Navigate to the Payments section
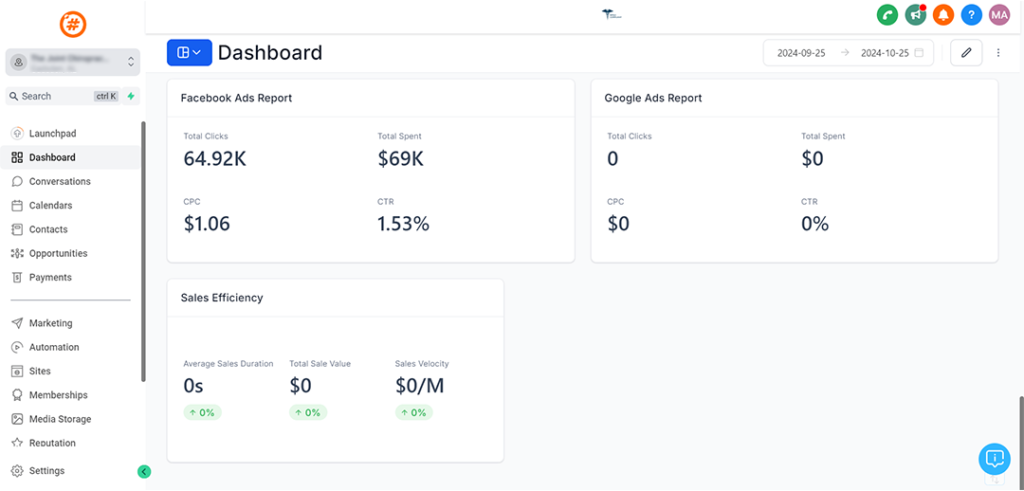This screenshot has height=491, width=1024. [x=50, y=277]
